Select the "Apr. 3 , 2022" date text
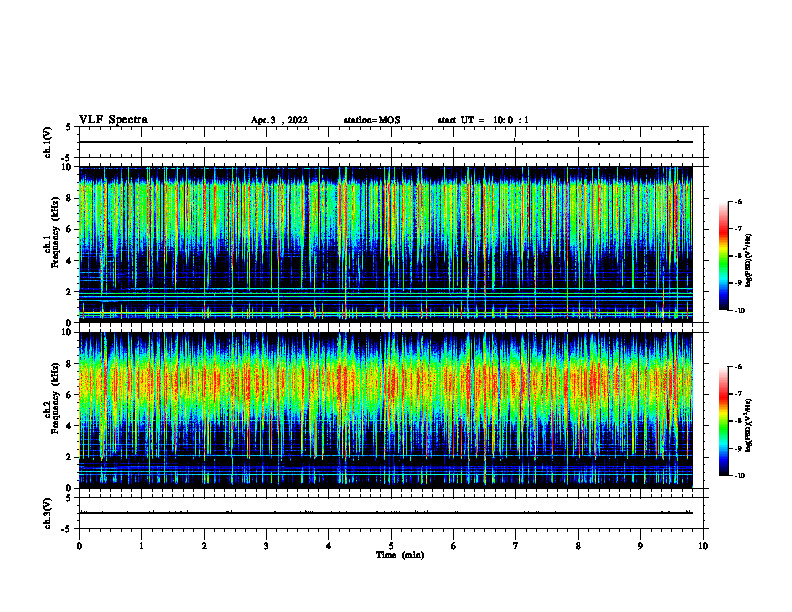The width and height of the screenshot is (792, 612). pos(279,120)
